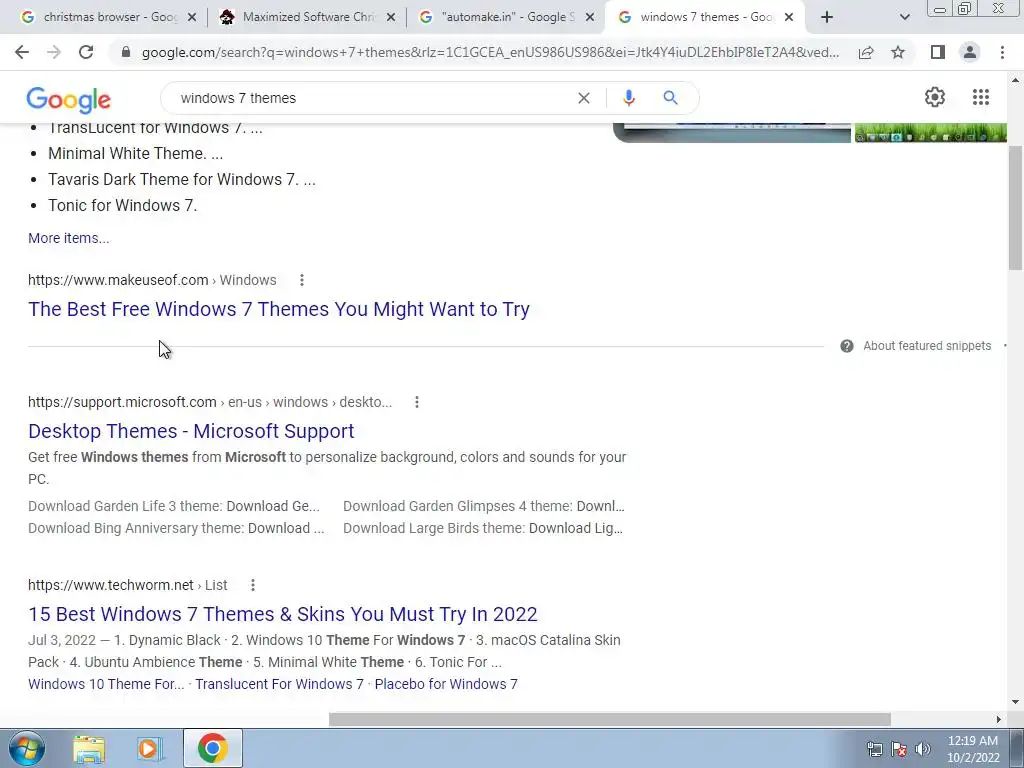1024x768 pixels.
Task: Click Tonic for Windows 7 list item
Action: pyautogui.click(x=122, y=206)
